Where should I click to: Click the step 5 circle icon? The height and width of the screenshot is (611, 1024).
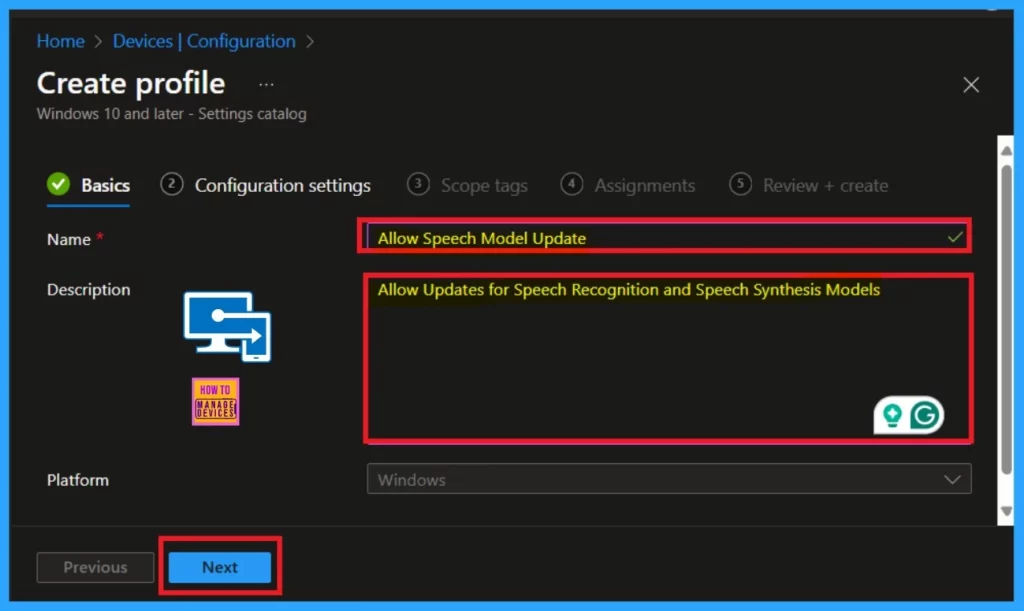741,184
